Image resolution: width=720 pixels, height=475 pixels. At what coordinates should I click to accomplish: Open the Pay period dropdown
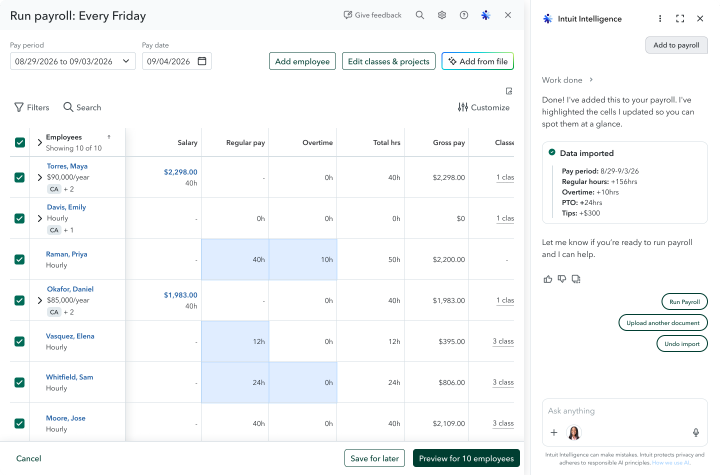(73, 61)
